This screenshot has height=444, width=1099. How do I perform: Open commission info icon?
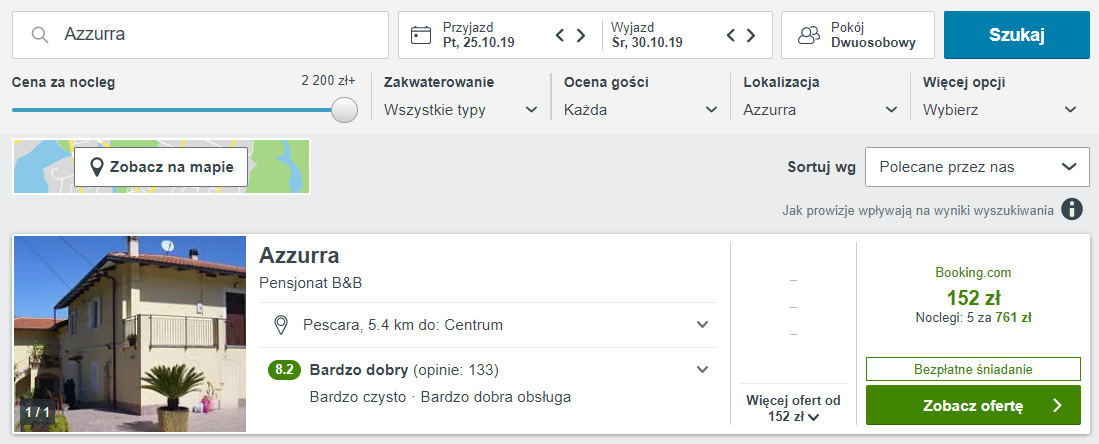click(x=1072, y=210)
